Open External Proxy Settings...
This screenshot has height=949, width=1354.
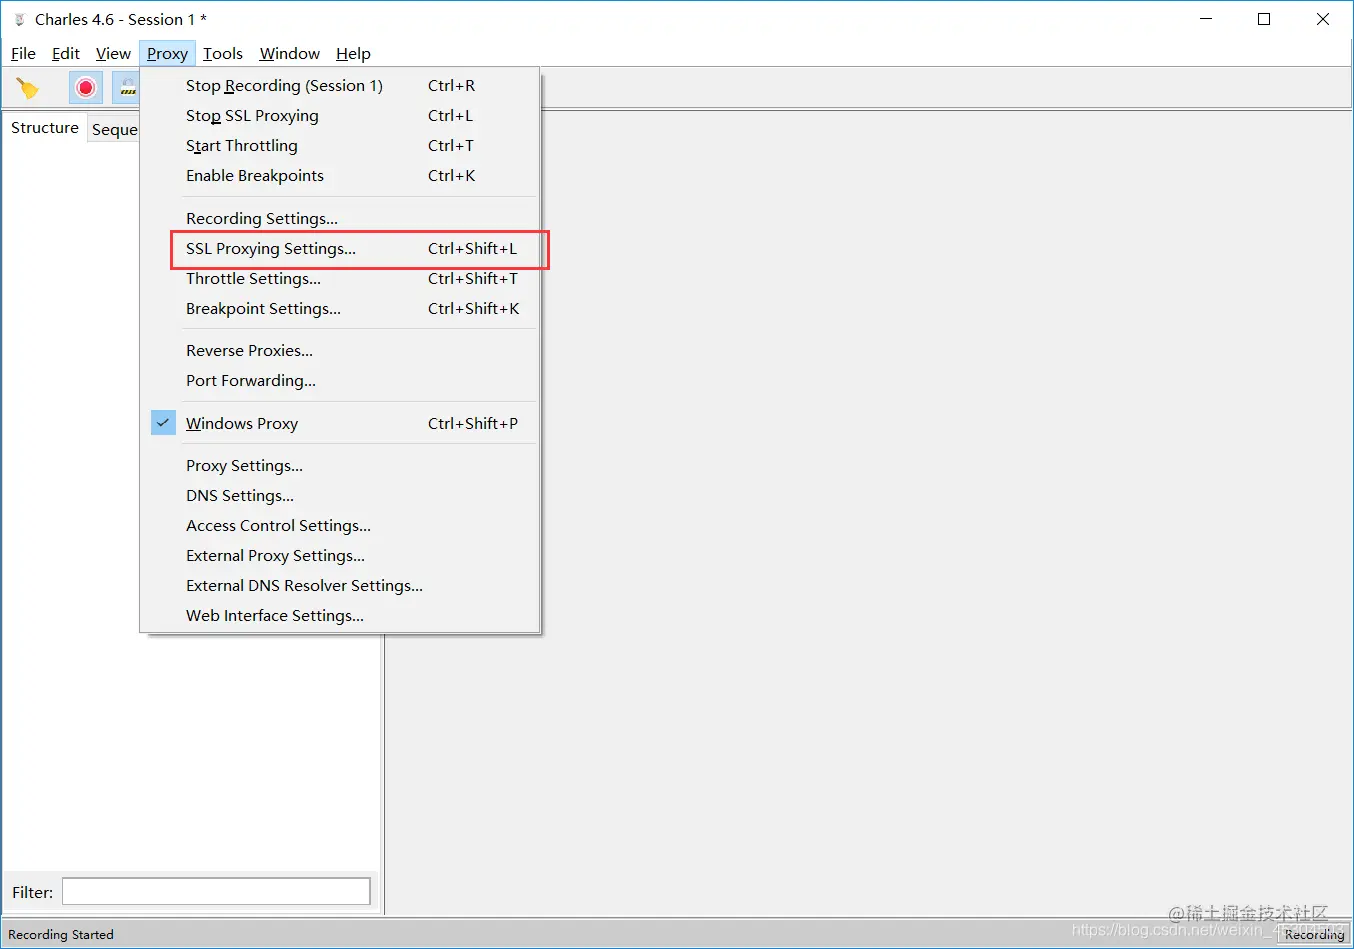[x=340, y=556]
